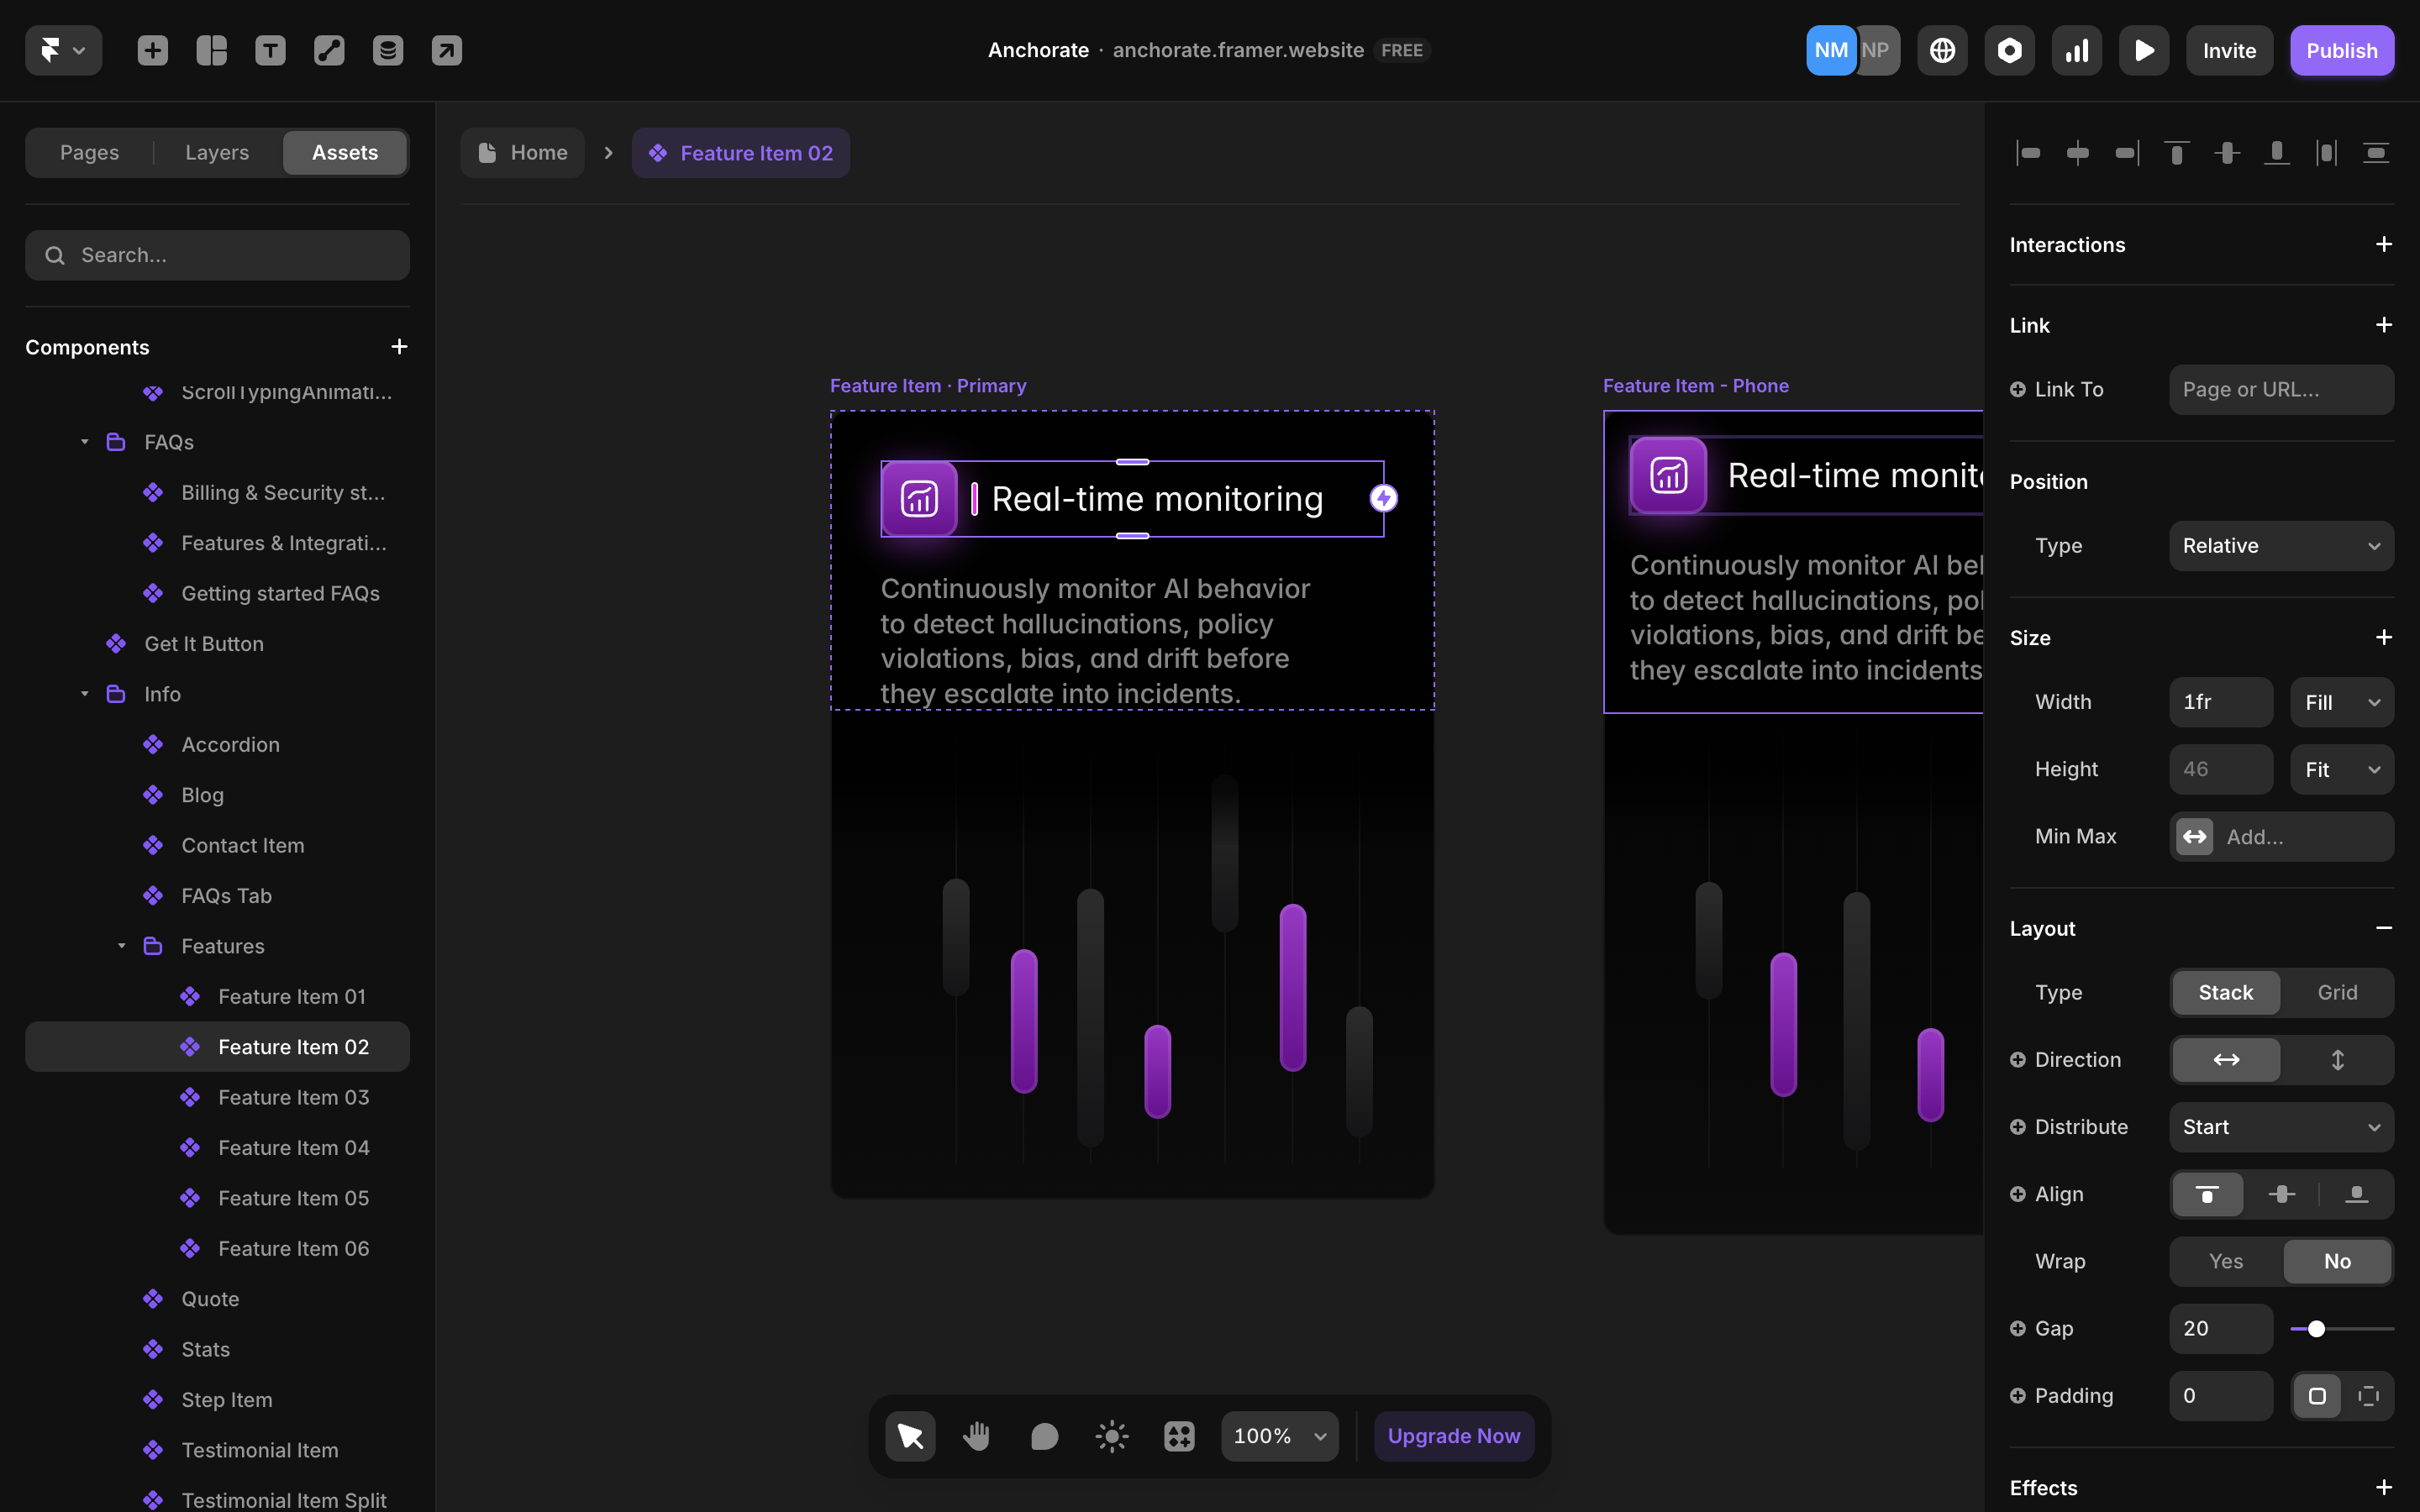Click the globe site settings icon
The width and height of the screenshot is (2420, 1512).
tap(1942, 50)
